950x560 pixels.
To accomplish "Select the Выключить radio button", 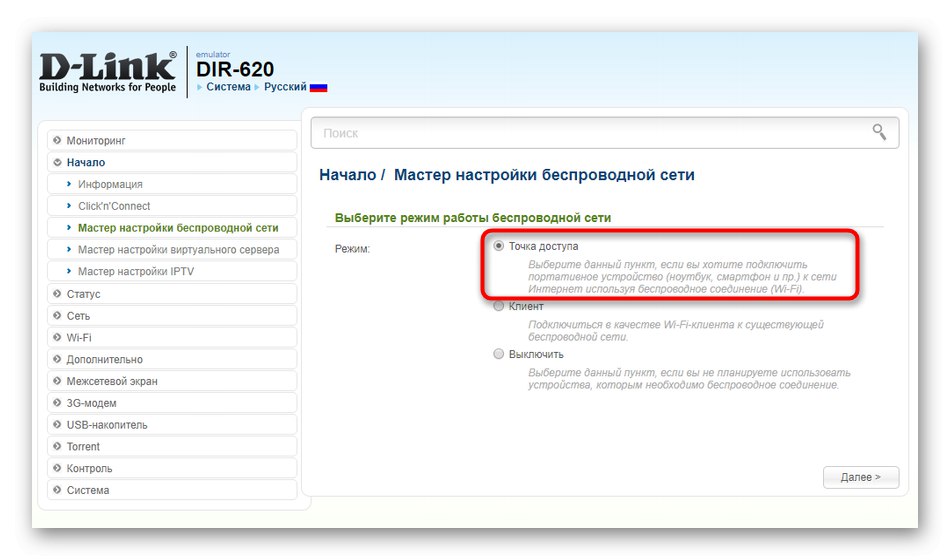I will pyautogui.click(x=499, y=354).
